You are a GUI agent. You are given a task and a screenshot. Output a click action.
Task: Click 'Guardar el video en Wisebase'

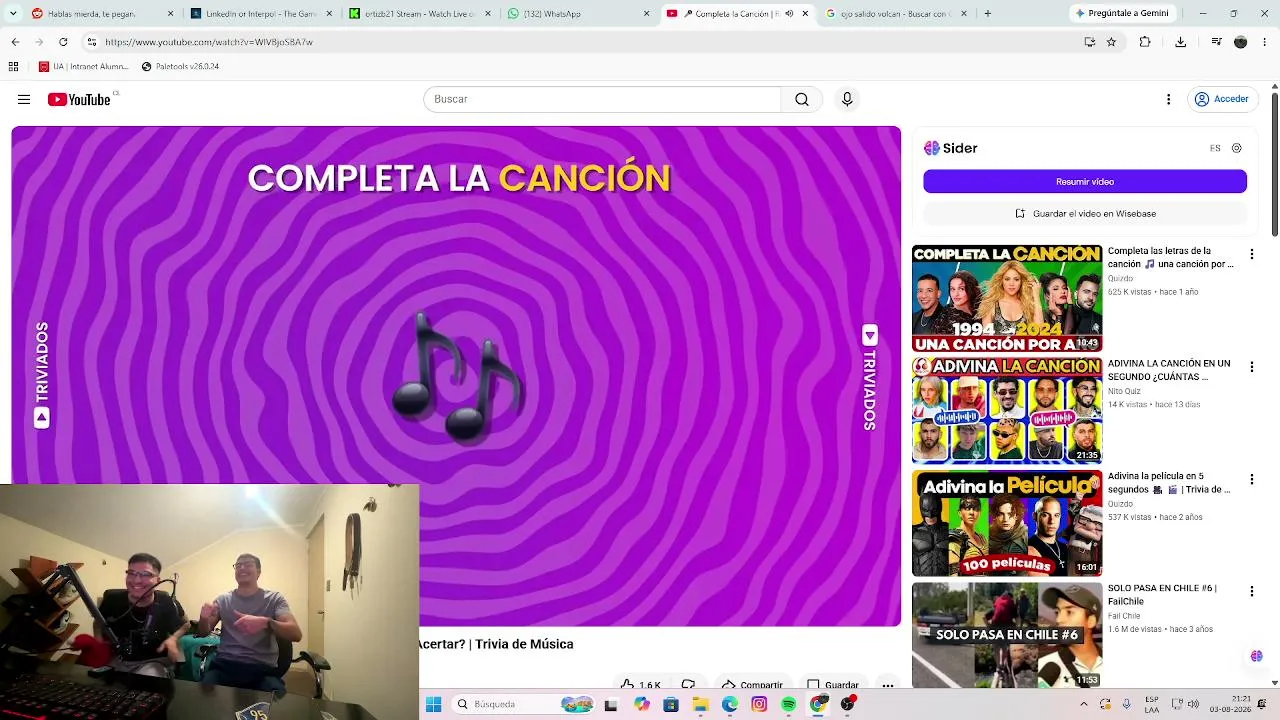(1085, 213)
